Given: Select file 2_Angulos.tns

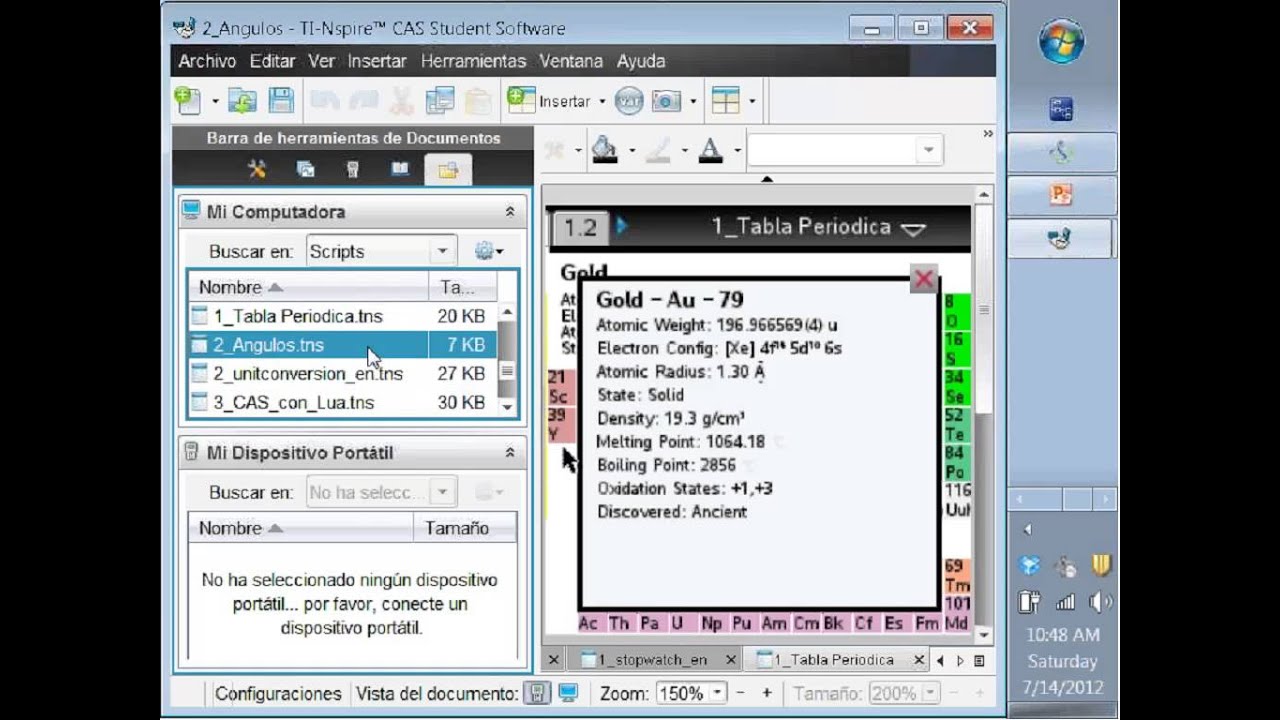Looking at the screenshot, I should click(343, 345).
